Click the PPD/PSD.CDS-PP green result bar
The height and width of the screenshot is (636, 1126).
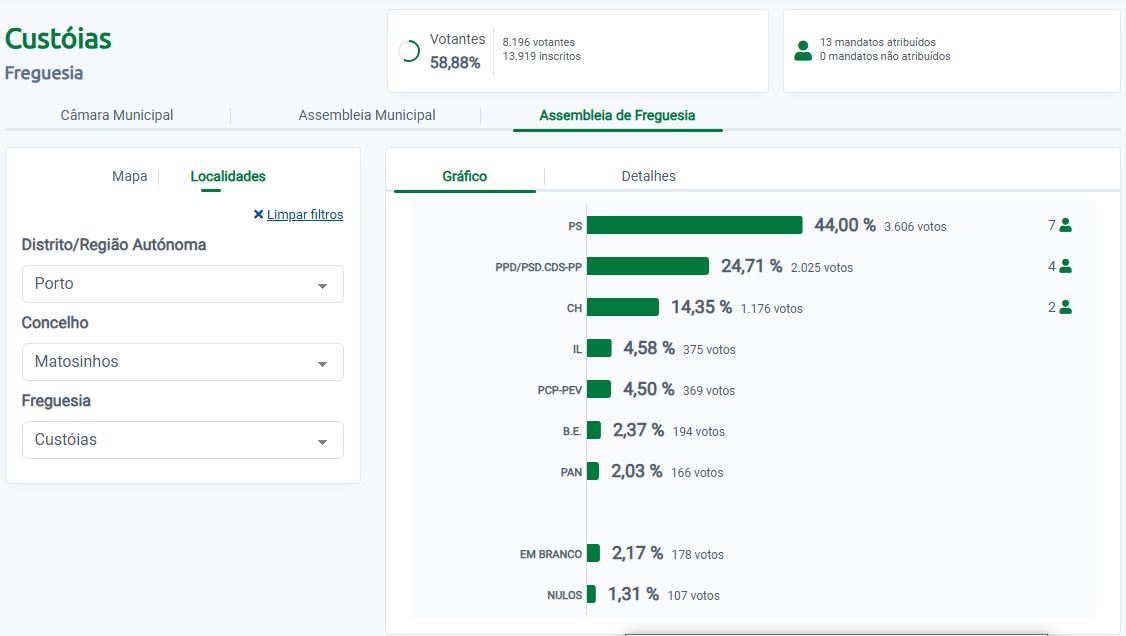[x=647, y=267]
